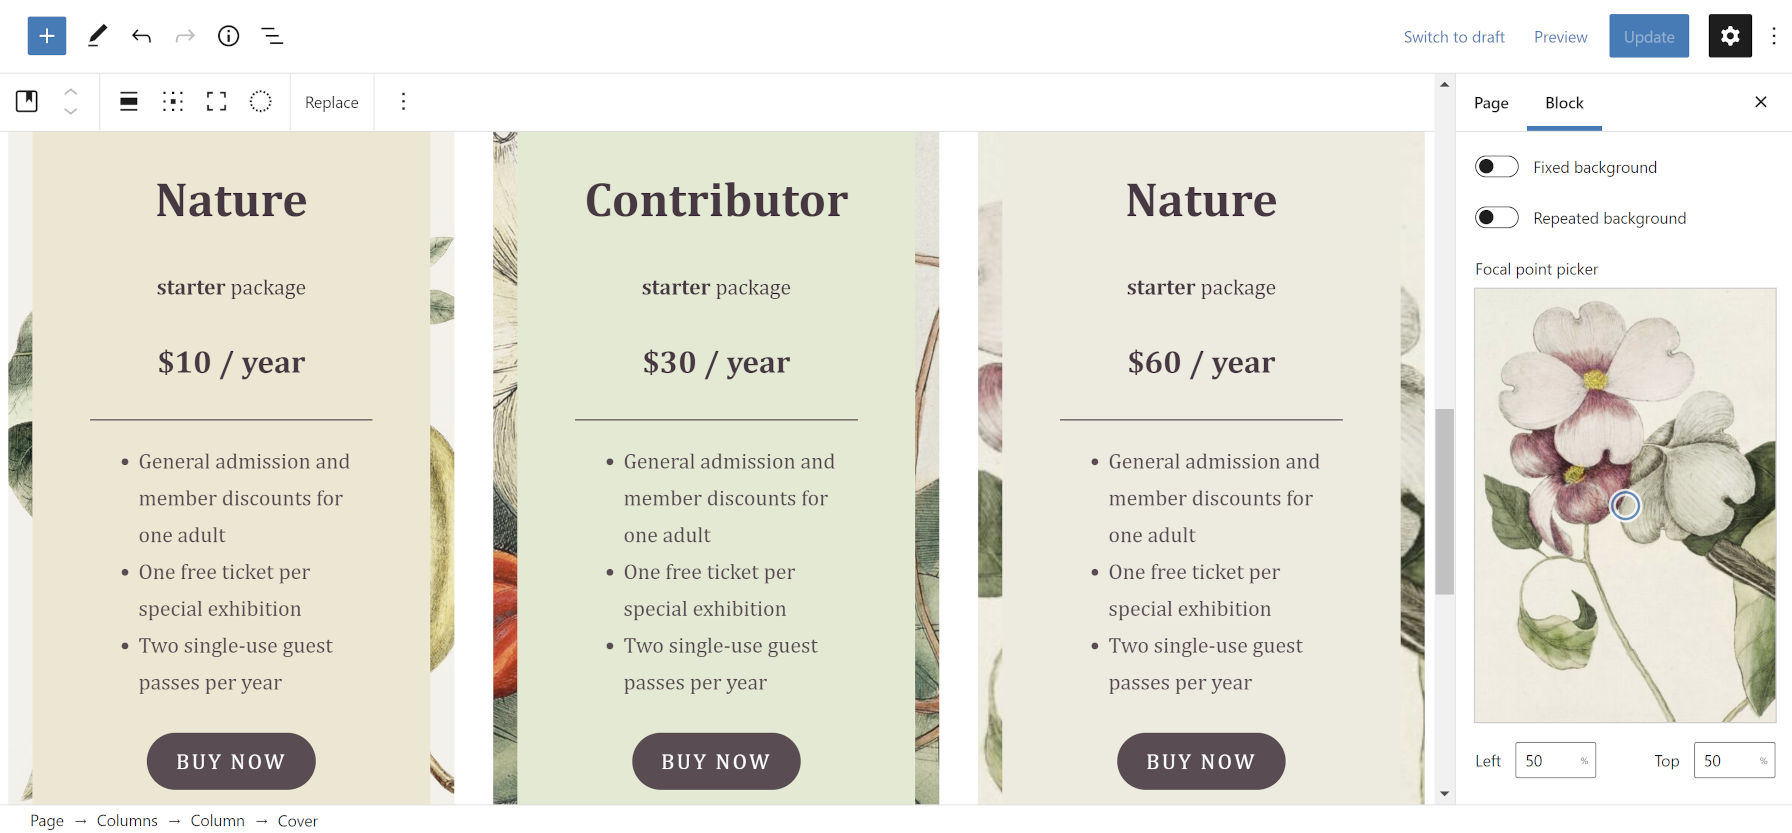Toggle full height for the Cover block
Viewport: 1792px width, 833px height.
click(x=216, y=101)
